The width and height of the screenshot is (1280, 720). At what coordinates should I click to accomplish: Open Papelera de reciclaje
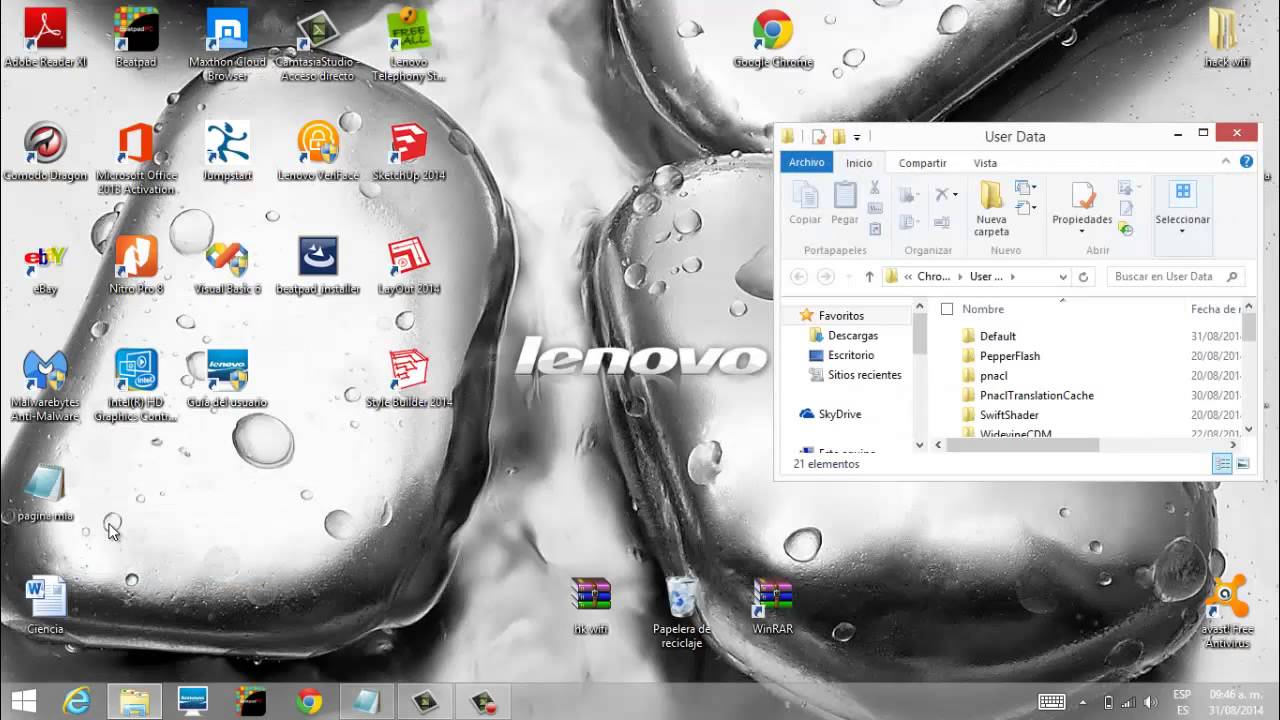(x=681, y=612)
